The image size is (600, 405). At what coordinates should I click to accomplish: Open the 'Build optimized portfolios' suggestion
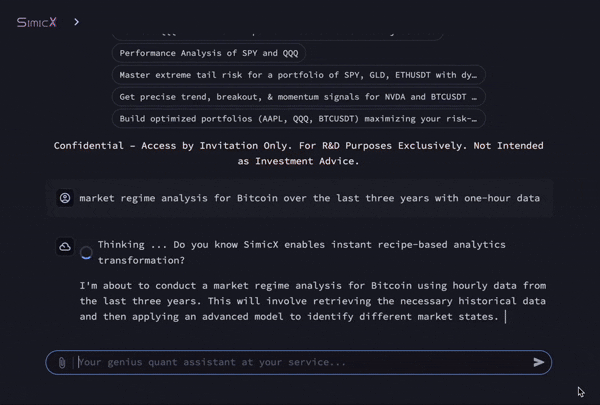pos(298,118)
